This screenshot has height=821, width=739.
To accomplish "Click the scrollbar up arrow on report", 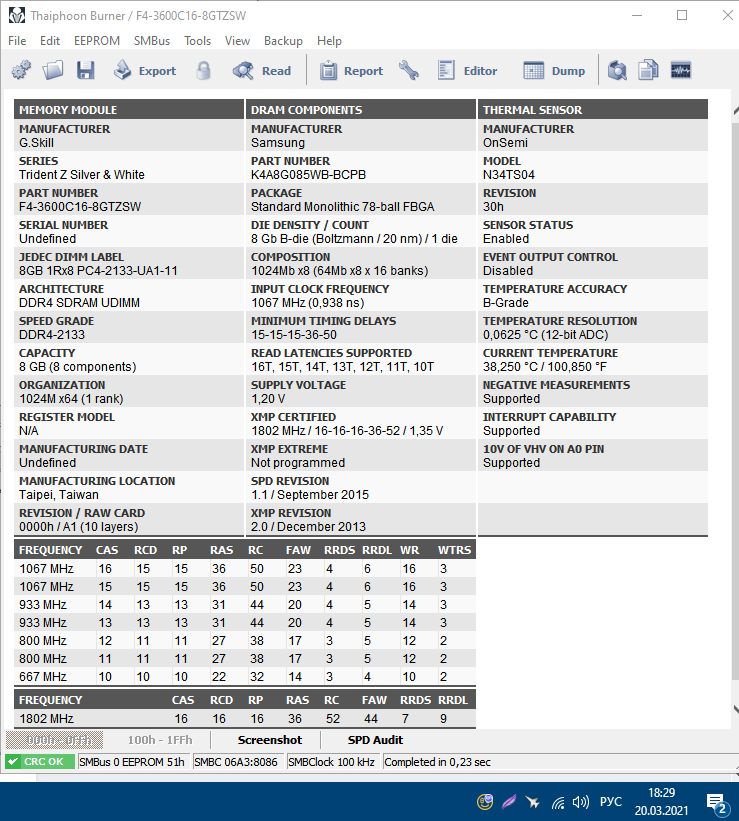I will 735,110.
